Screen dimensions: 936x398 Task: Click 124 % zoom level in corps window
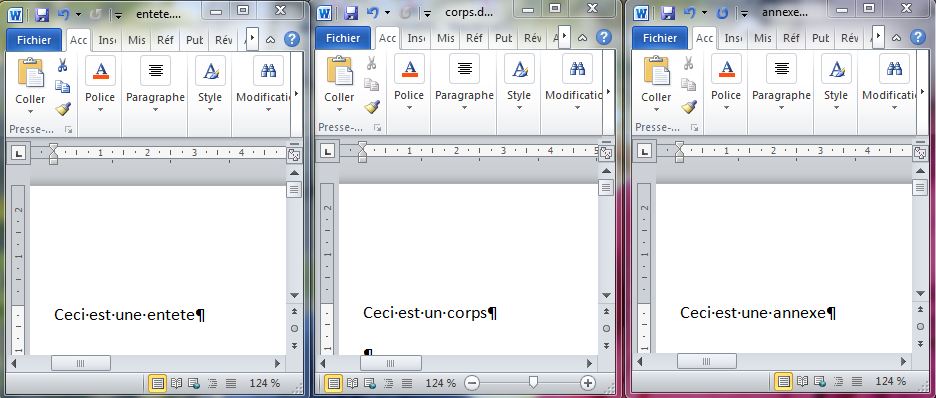(440, 382)
